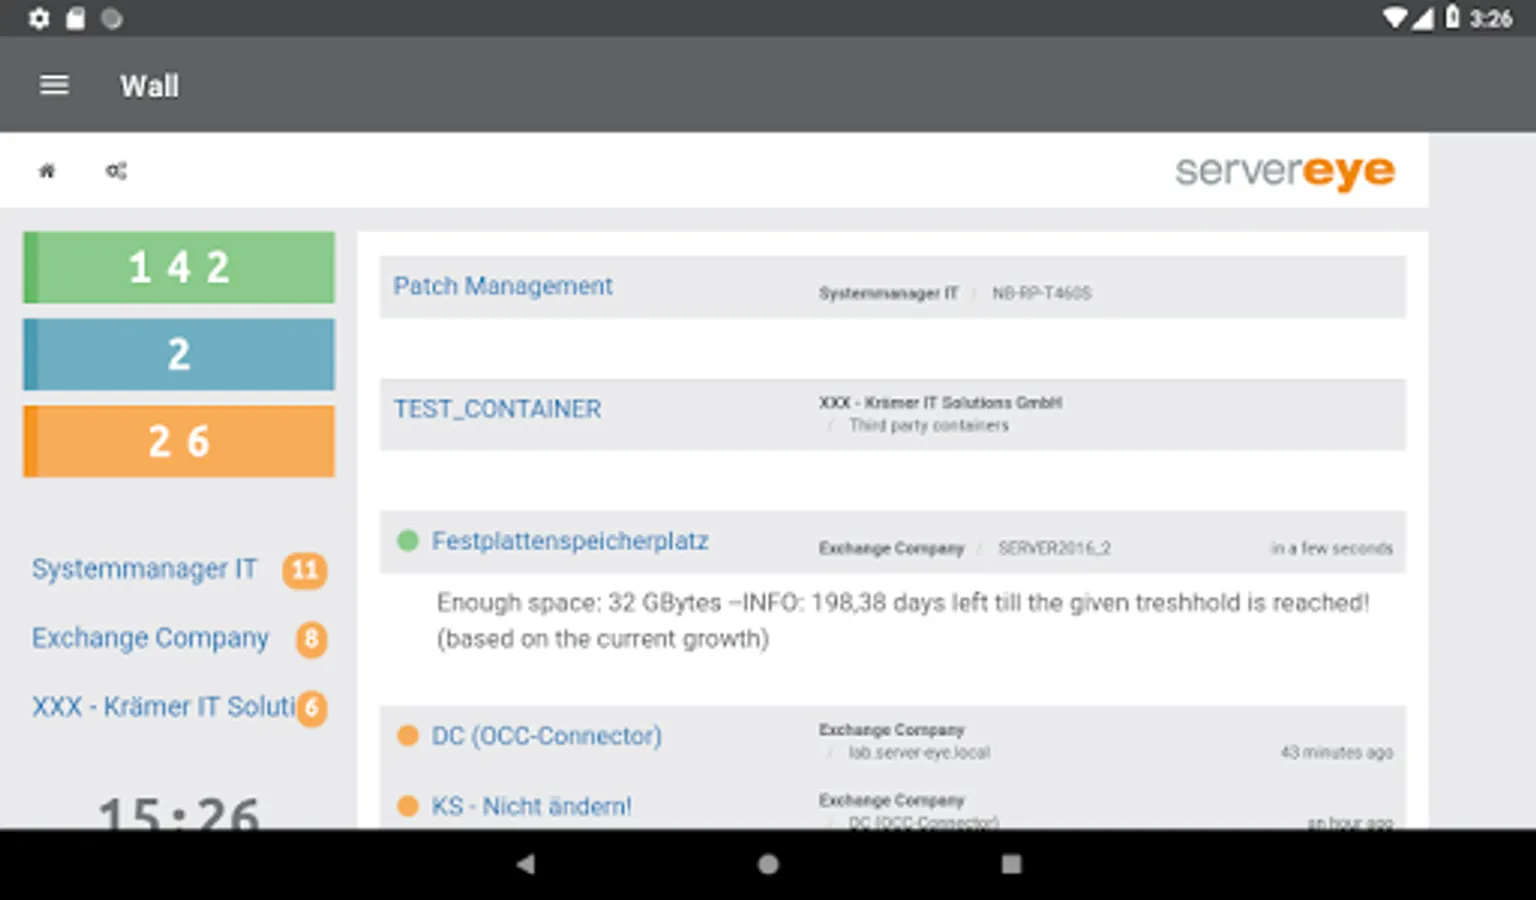Screen dimensions: 1536x900
Task: Go to the home icon
Action: pyautogui.click(x=47, y=171)
